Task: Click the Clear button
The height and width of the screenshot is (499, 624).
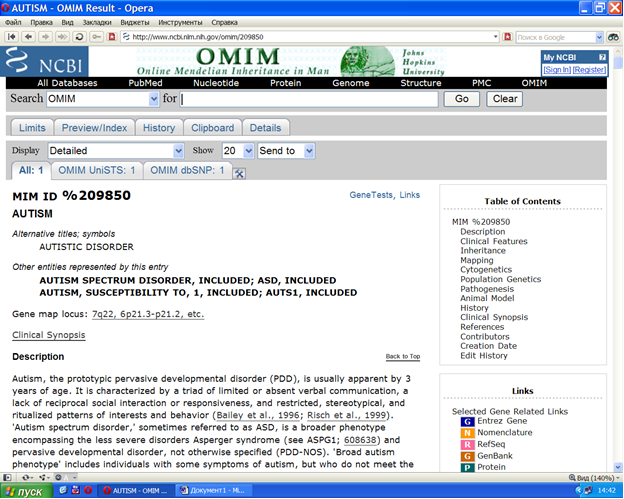Action: click(505, 99)
